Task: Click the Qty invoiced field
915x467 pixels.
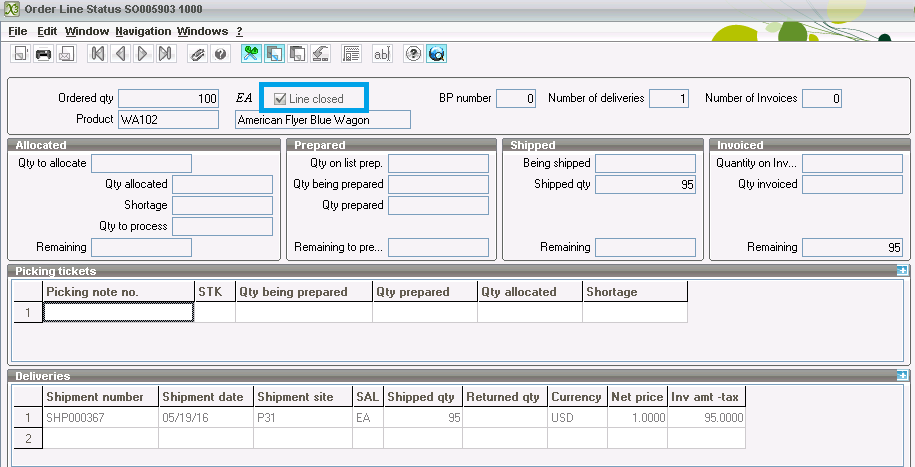Action: click(x=853, y=184)
